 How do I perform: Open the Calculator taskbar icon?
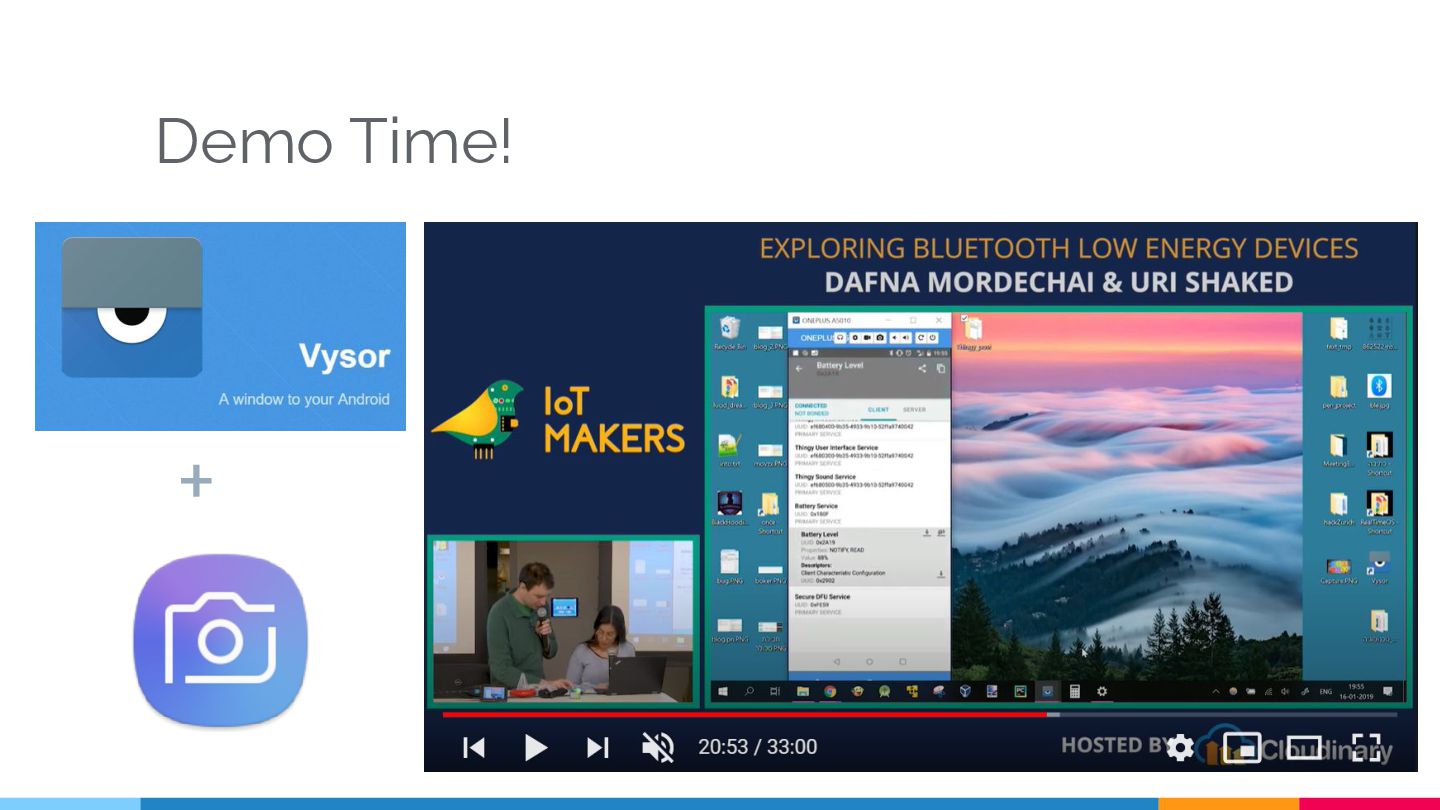pyautogui.click(x=1075, y=691)
